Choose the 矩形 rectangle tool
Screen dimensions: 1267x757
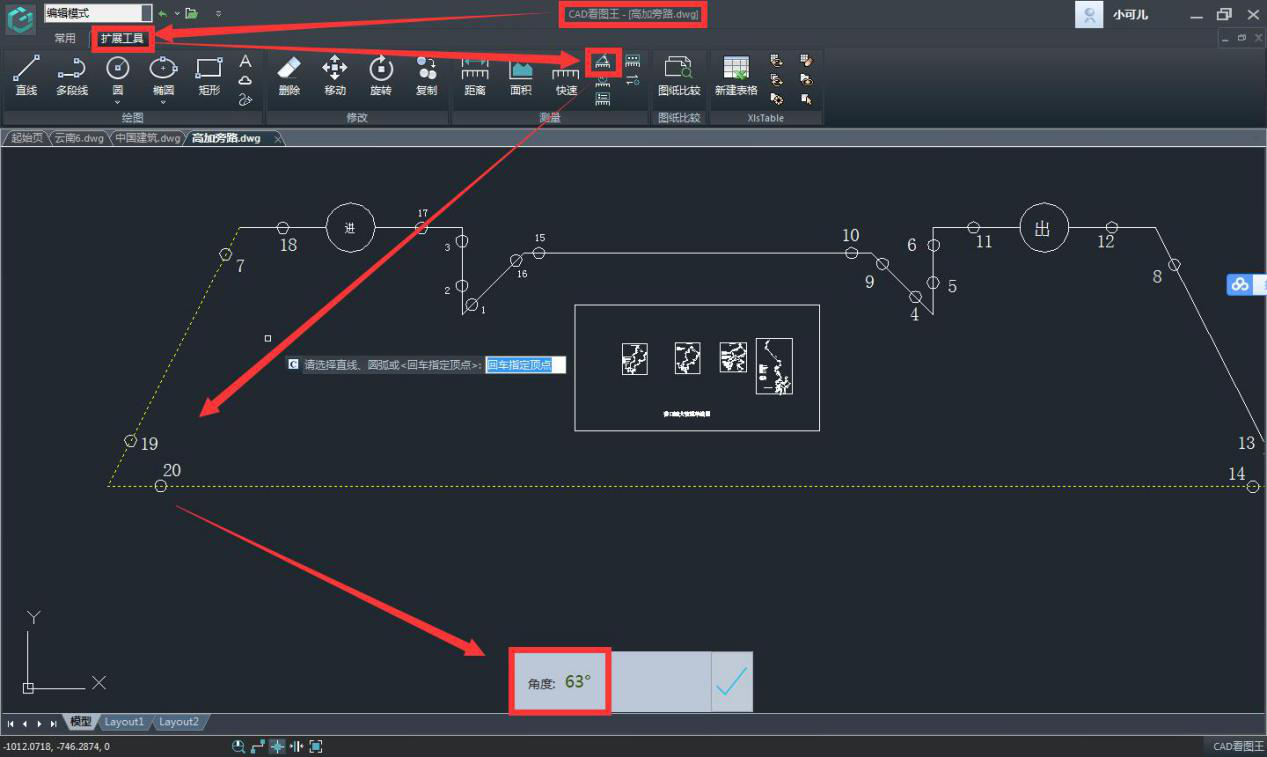tap(209, 76)
